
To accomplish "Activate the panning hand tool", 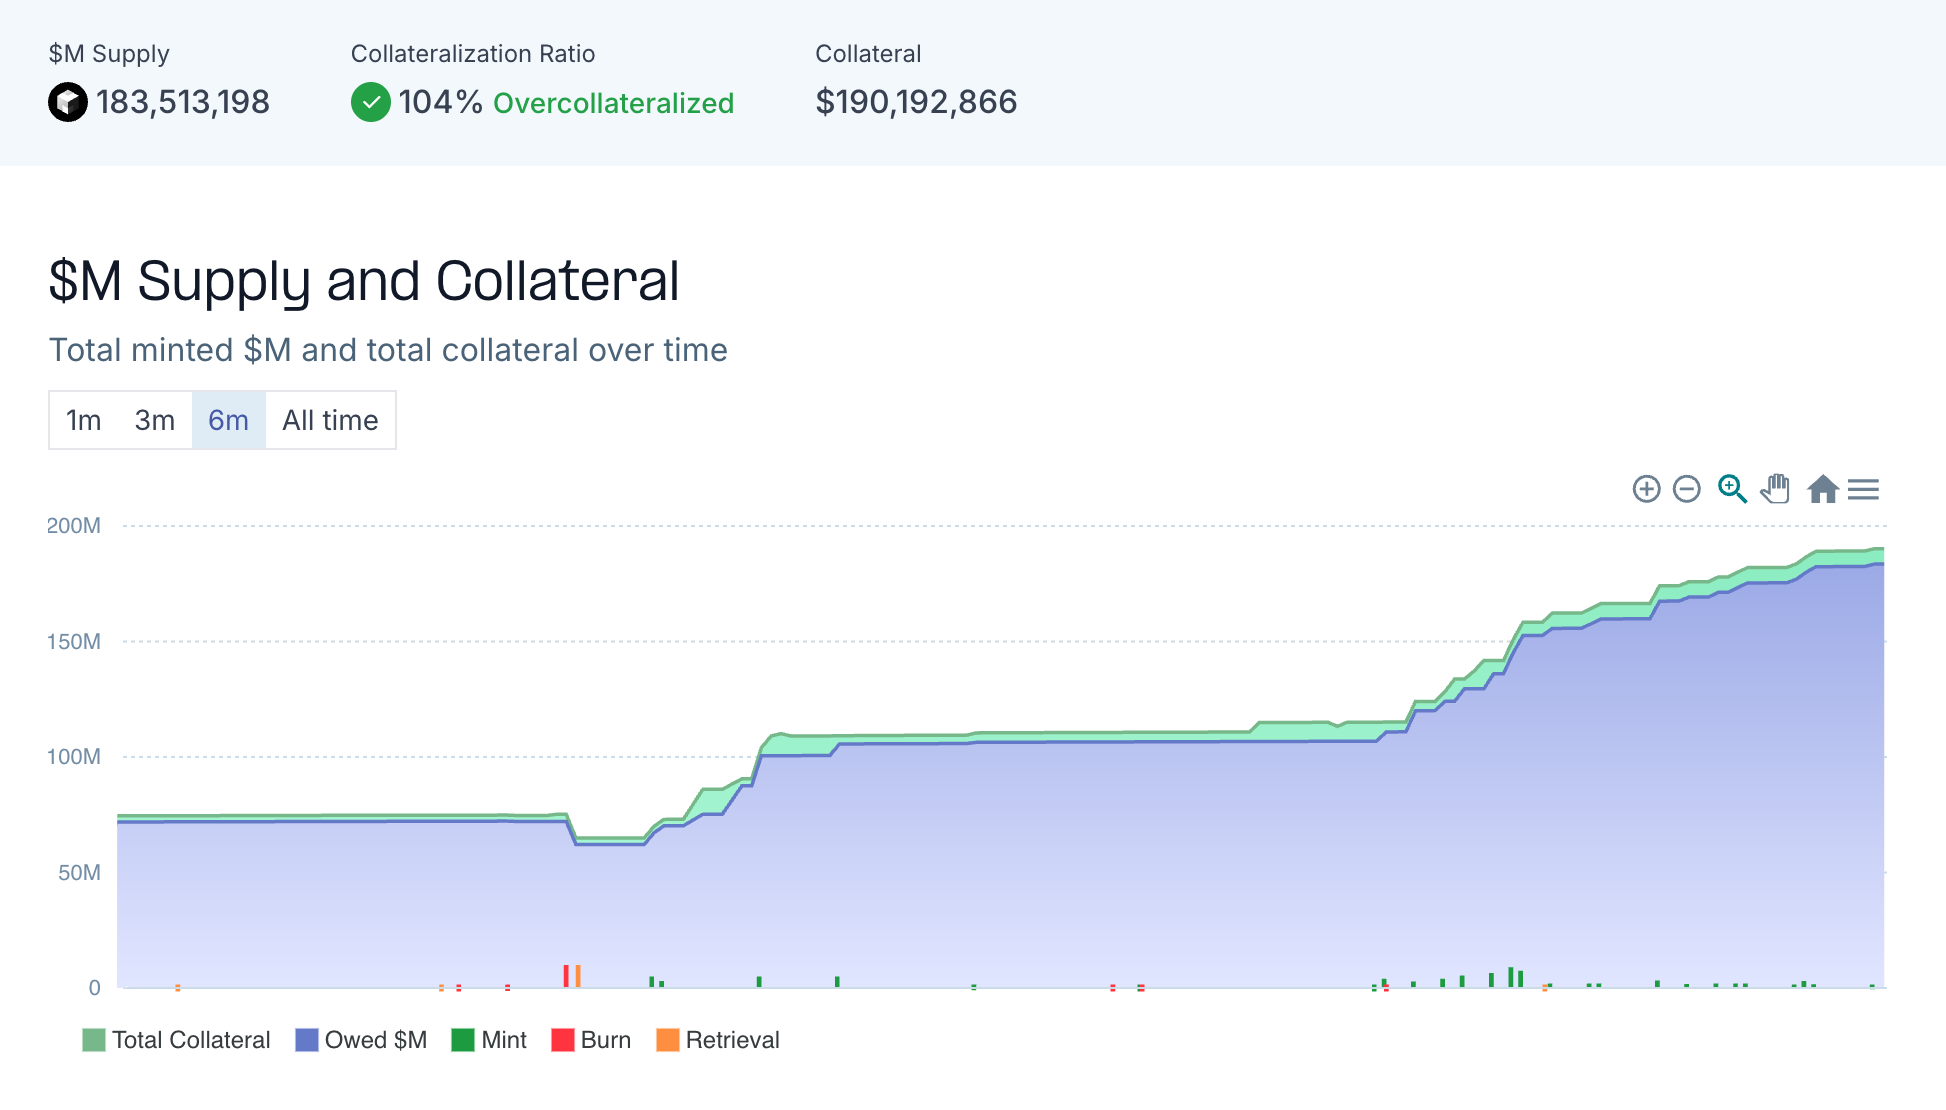I will coord(1776,489).
